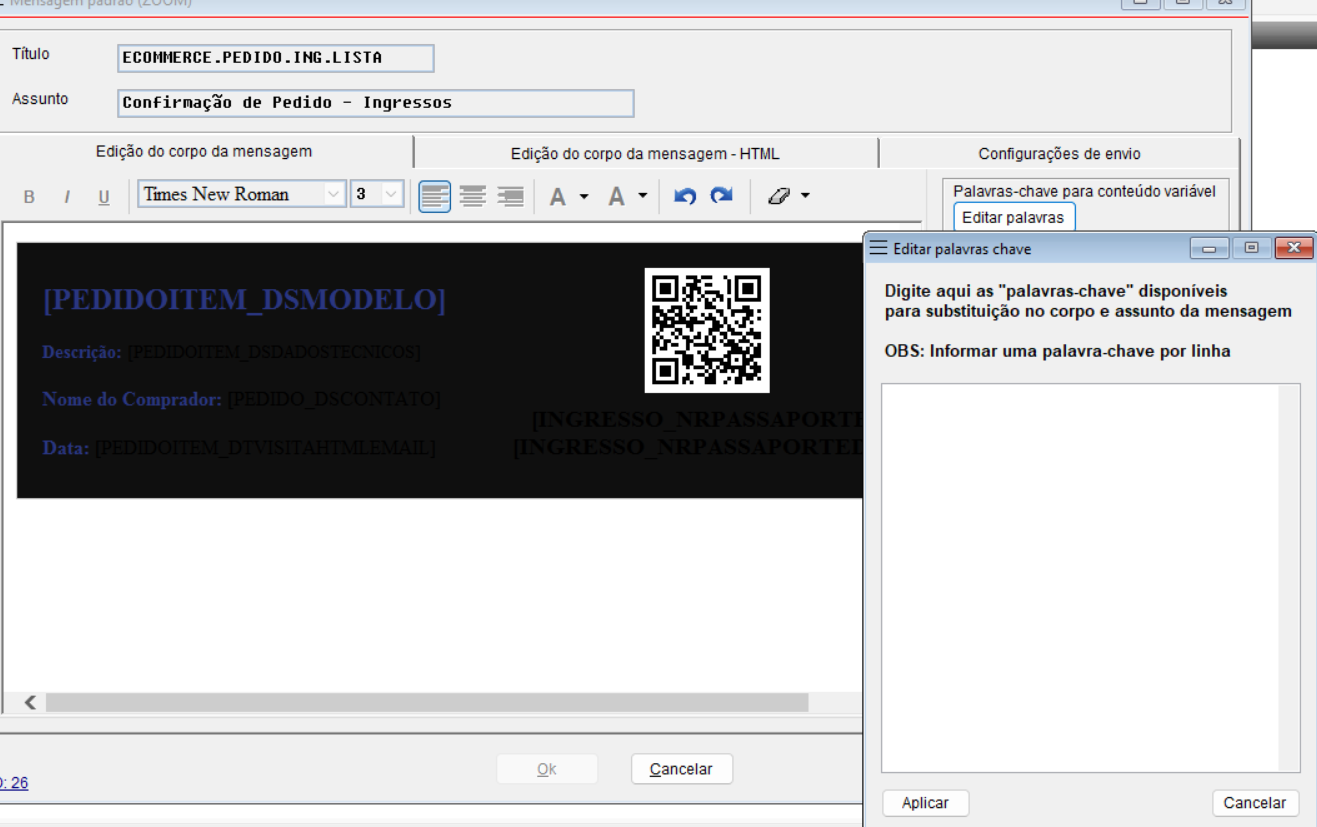The height and width of the screenshot is (827, 1317).
Task: Open the font size dropdown showing 3
Action: pyautogui.click(x=391, y=195)
